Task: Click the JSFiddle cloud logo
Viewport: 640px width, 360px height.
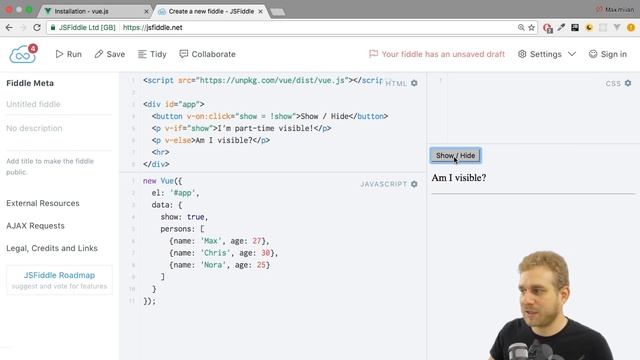Action: coord(23,54)
